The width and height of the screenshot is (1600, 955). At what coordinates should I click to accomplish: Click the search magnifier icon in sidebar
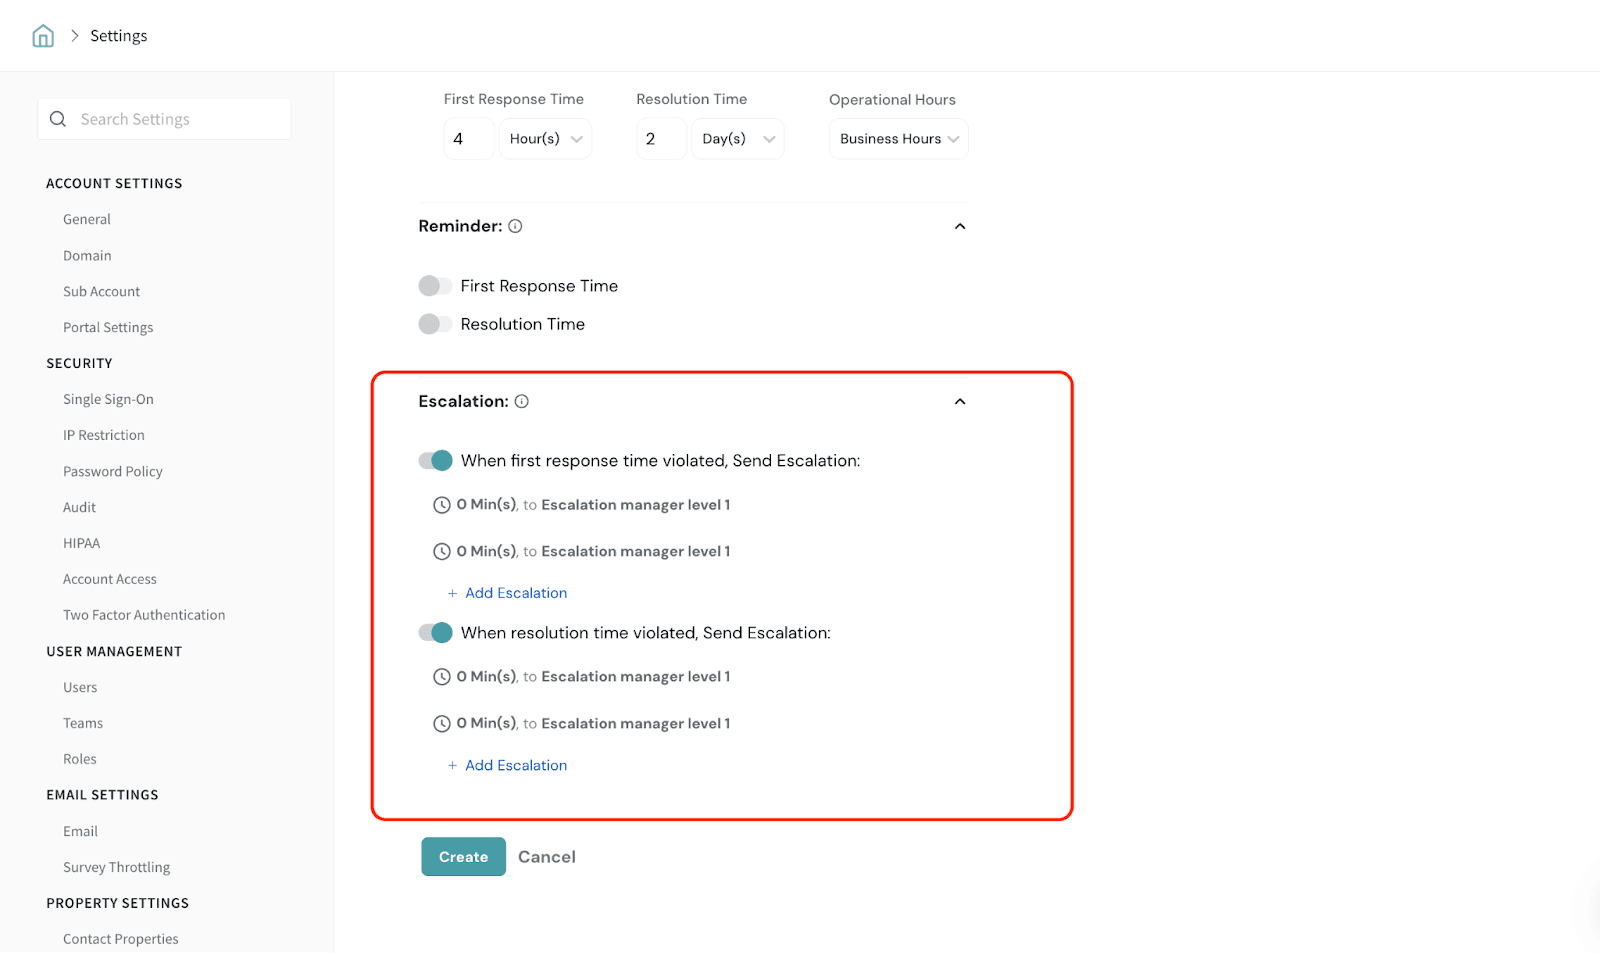tap(58, 119)
